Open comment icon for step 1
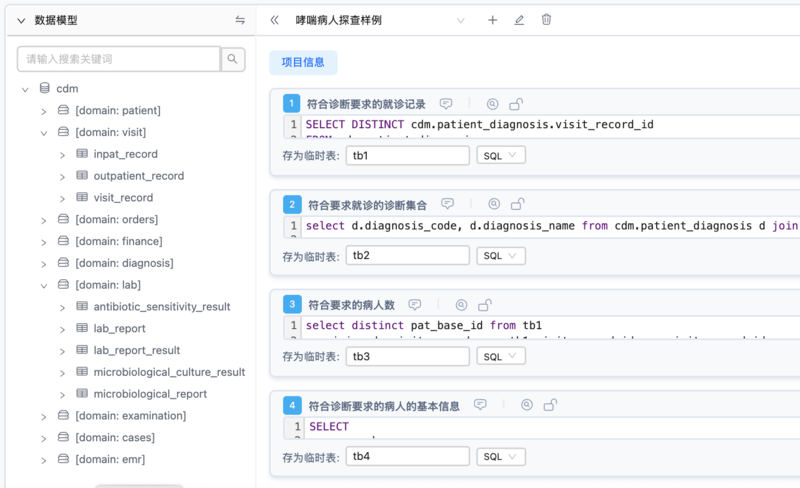800x488 pixels. coord(446,104)
